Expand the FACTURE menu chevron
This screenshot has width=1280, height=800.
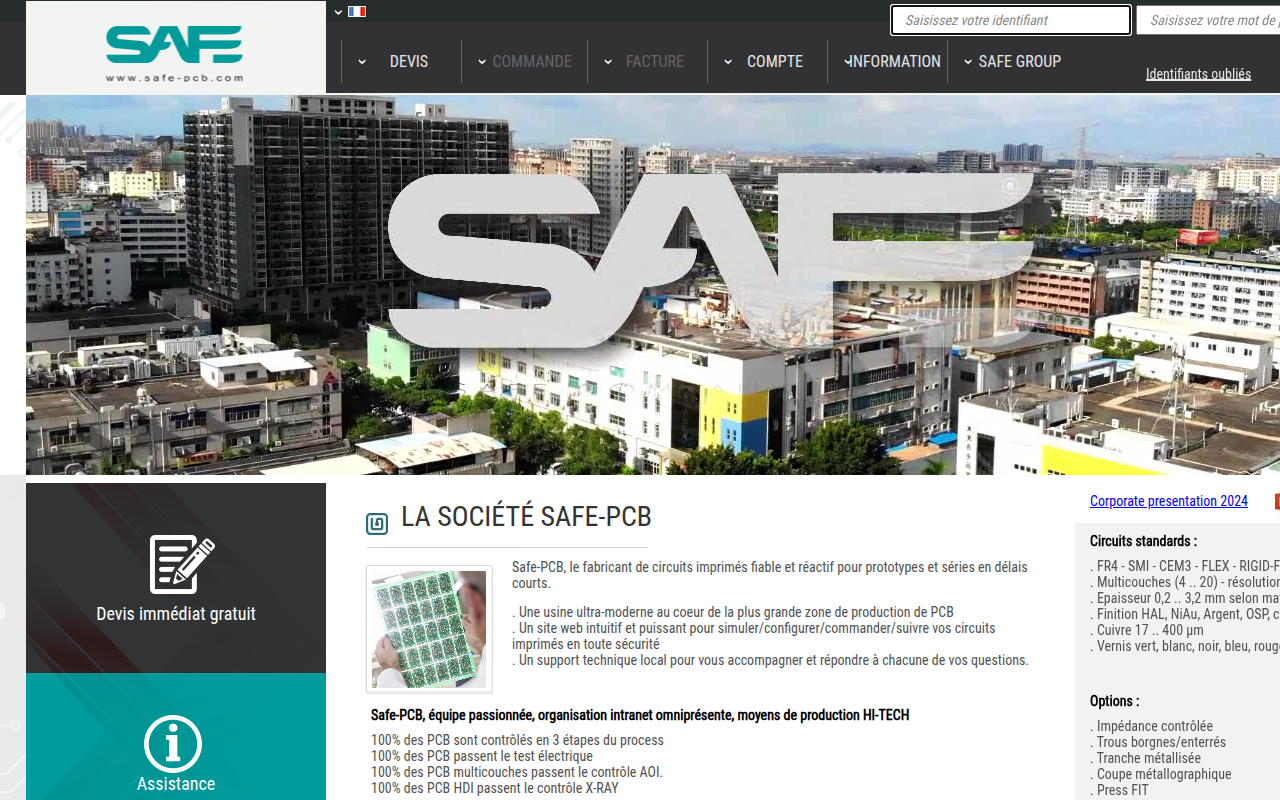608,62
